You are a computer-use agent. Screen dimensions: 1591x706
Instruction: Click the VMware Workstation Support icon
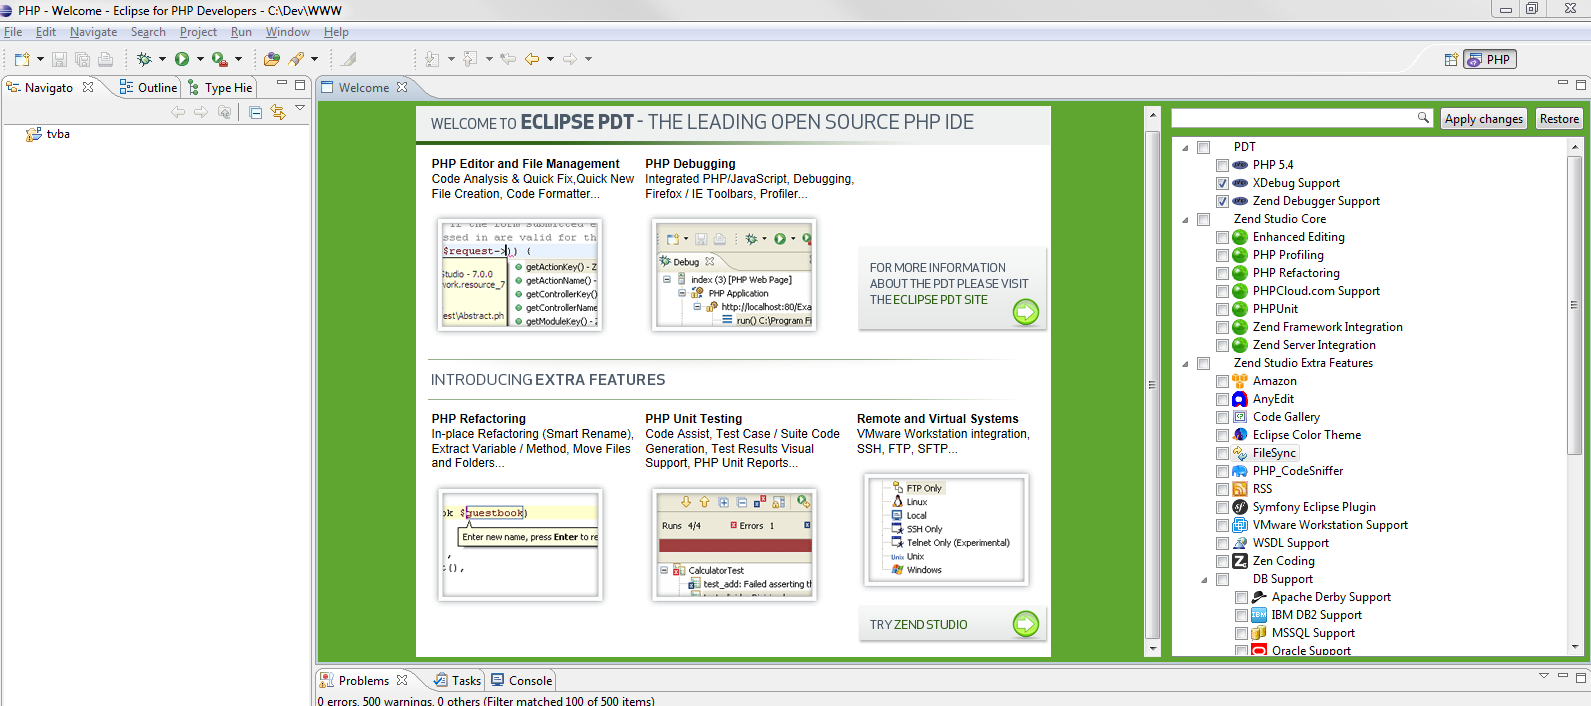(1240, 525)
